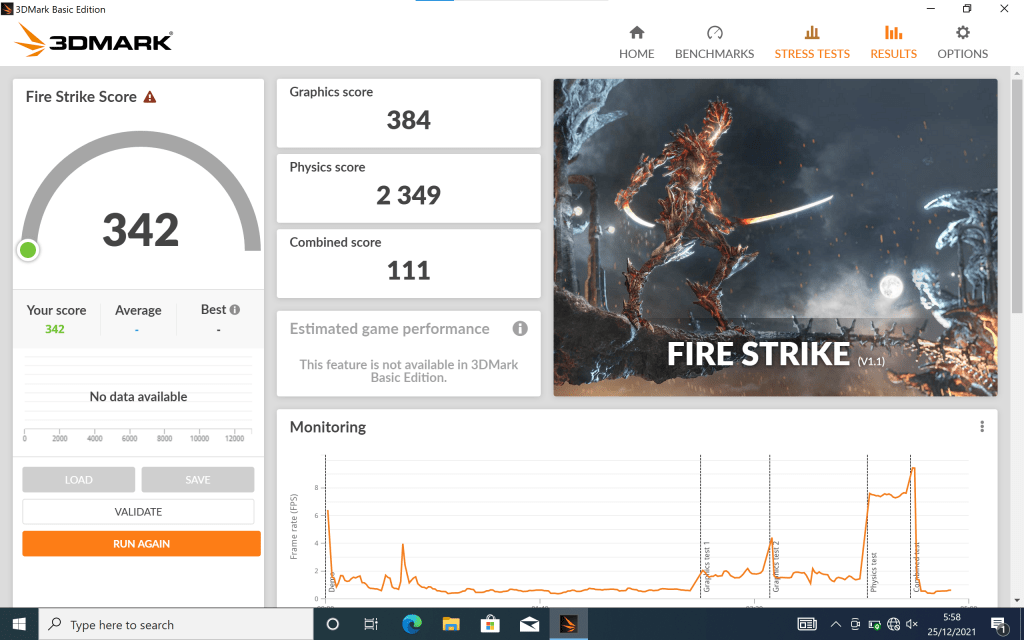Image resolution: width=1024 pixels, height=640 pixels.
Task: Restore down the 3DMark window
Action: (x=967, y=8)
